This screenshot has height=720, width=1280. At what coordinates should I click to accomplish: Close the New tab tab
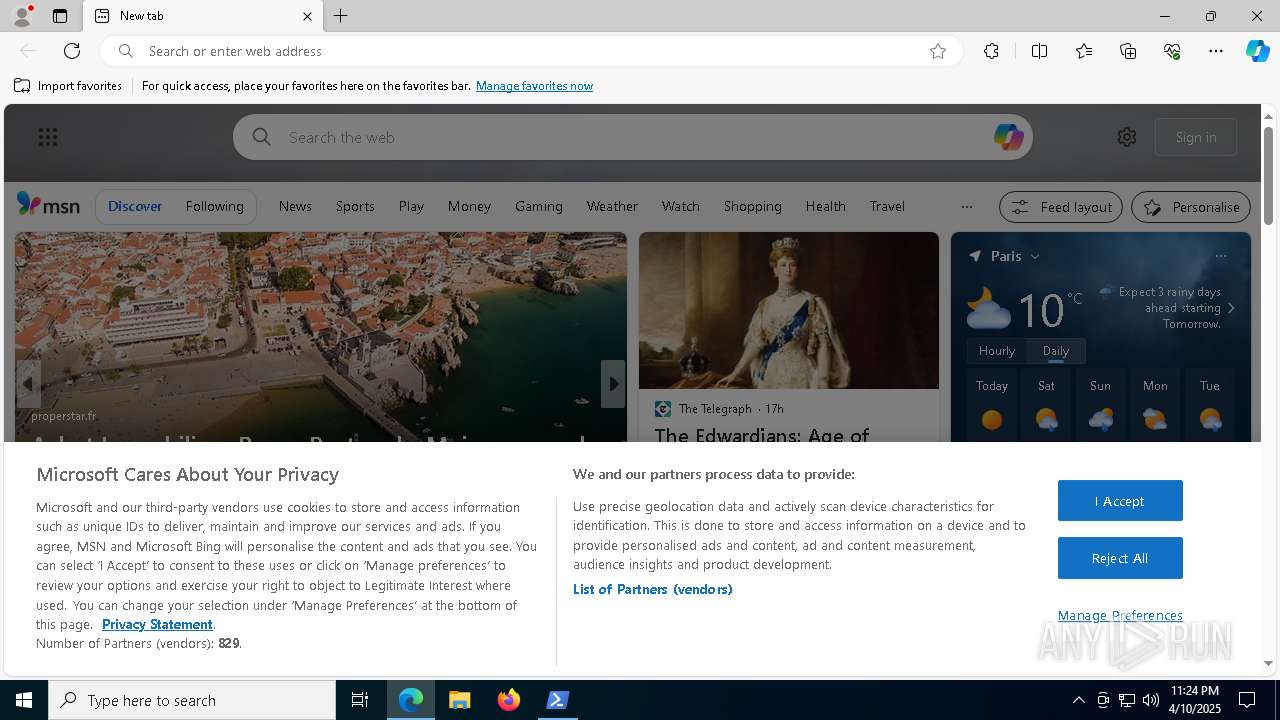coord(307,16)
